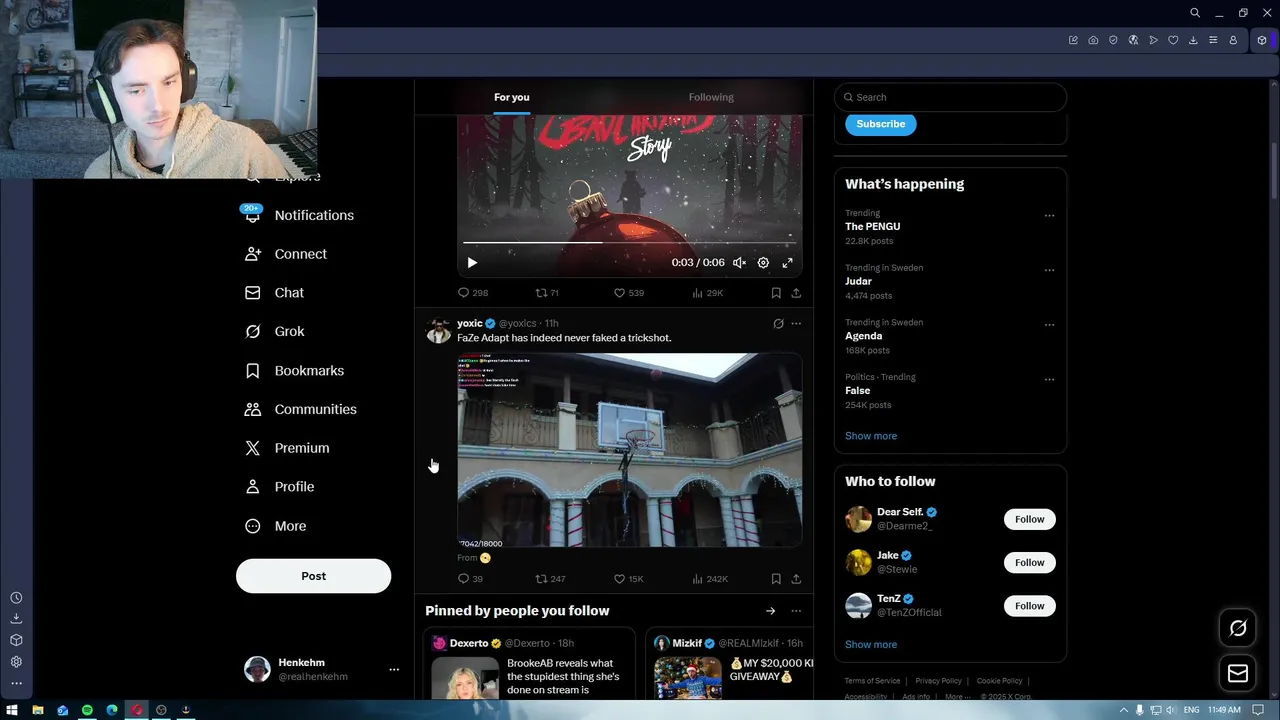Enter fullscreen on the video player
The image size is (1280, 720).
787,263
